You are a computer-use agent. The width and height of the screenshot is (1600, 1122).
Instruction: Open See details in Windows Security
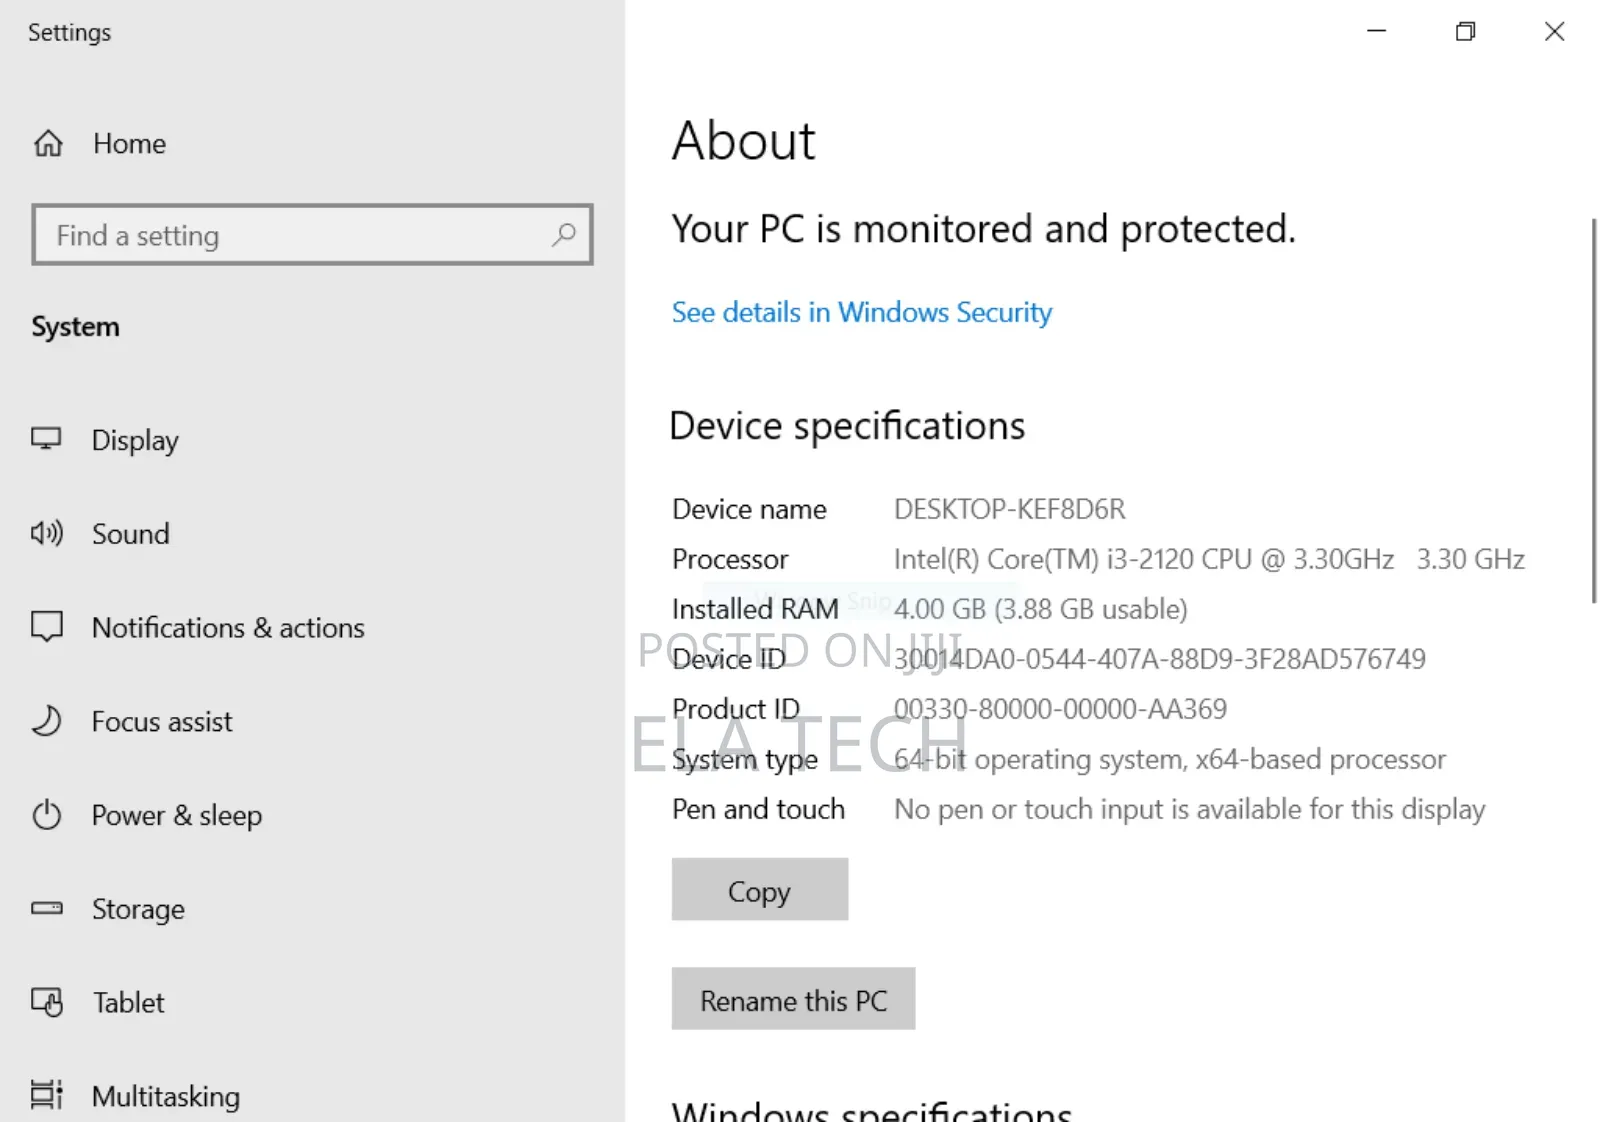click(x=861, y=312)
